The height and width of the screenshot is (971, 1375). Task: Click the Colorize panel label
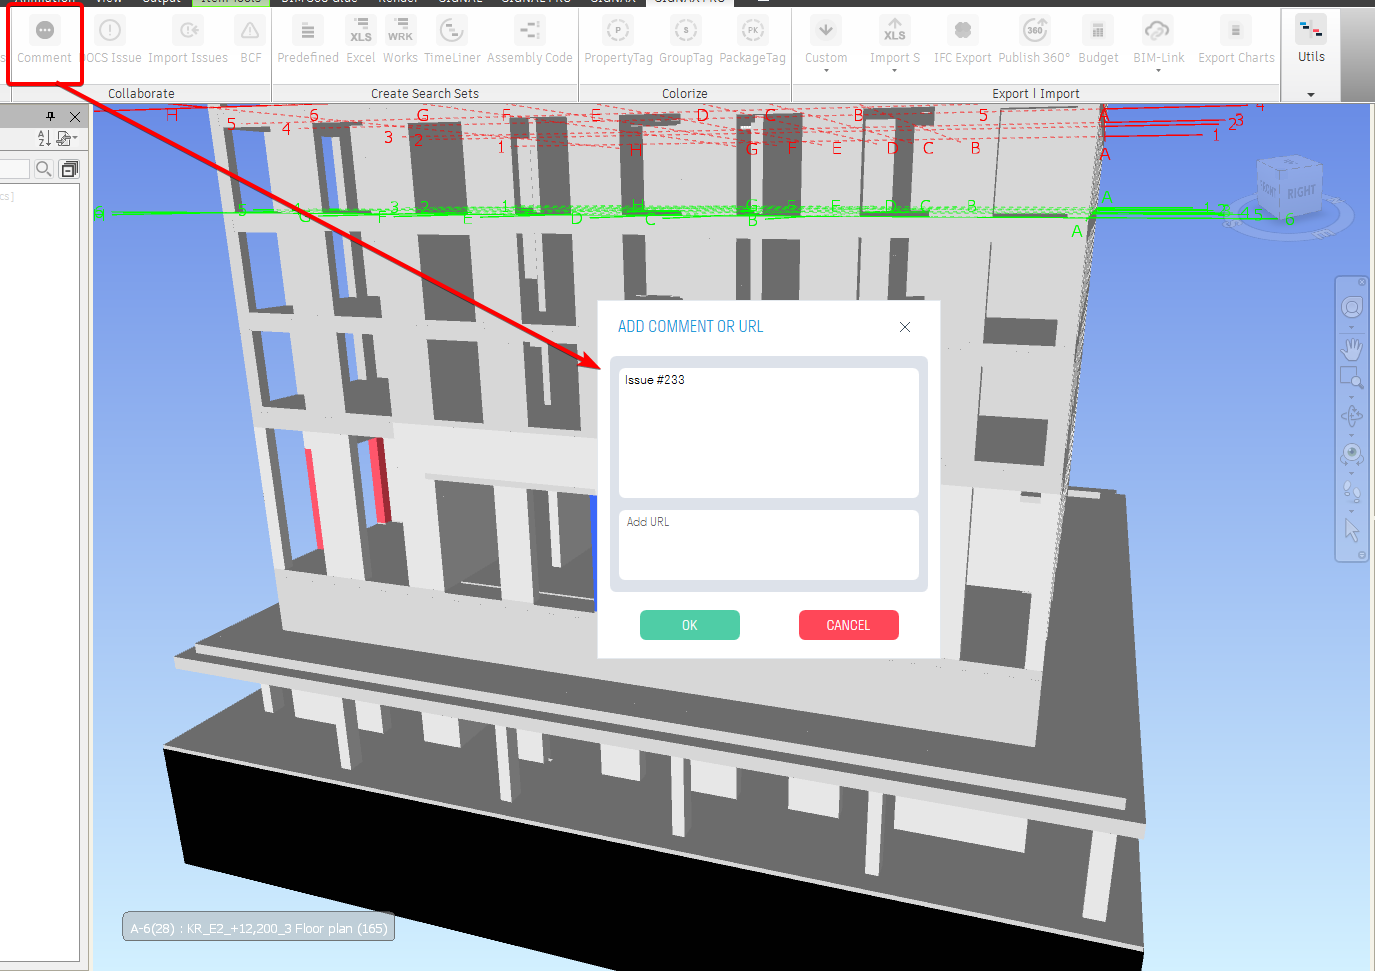pos(685,94)
